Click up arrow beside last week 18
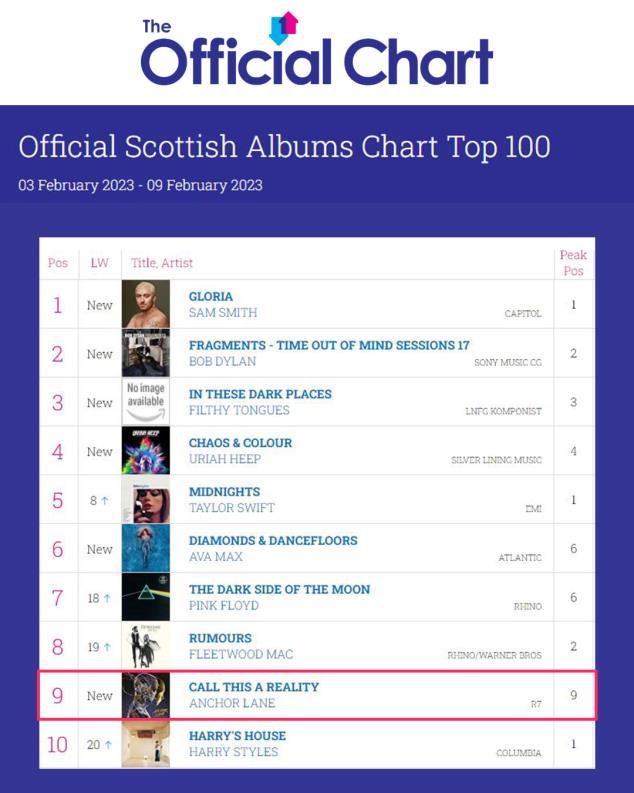 click(108, 599)
